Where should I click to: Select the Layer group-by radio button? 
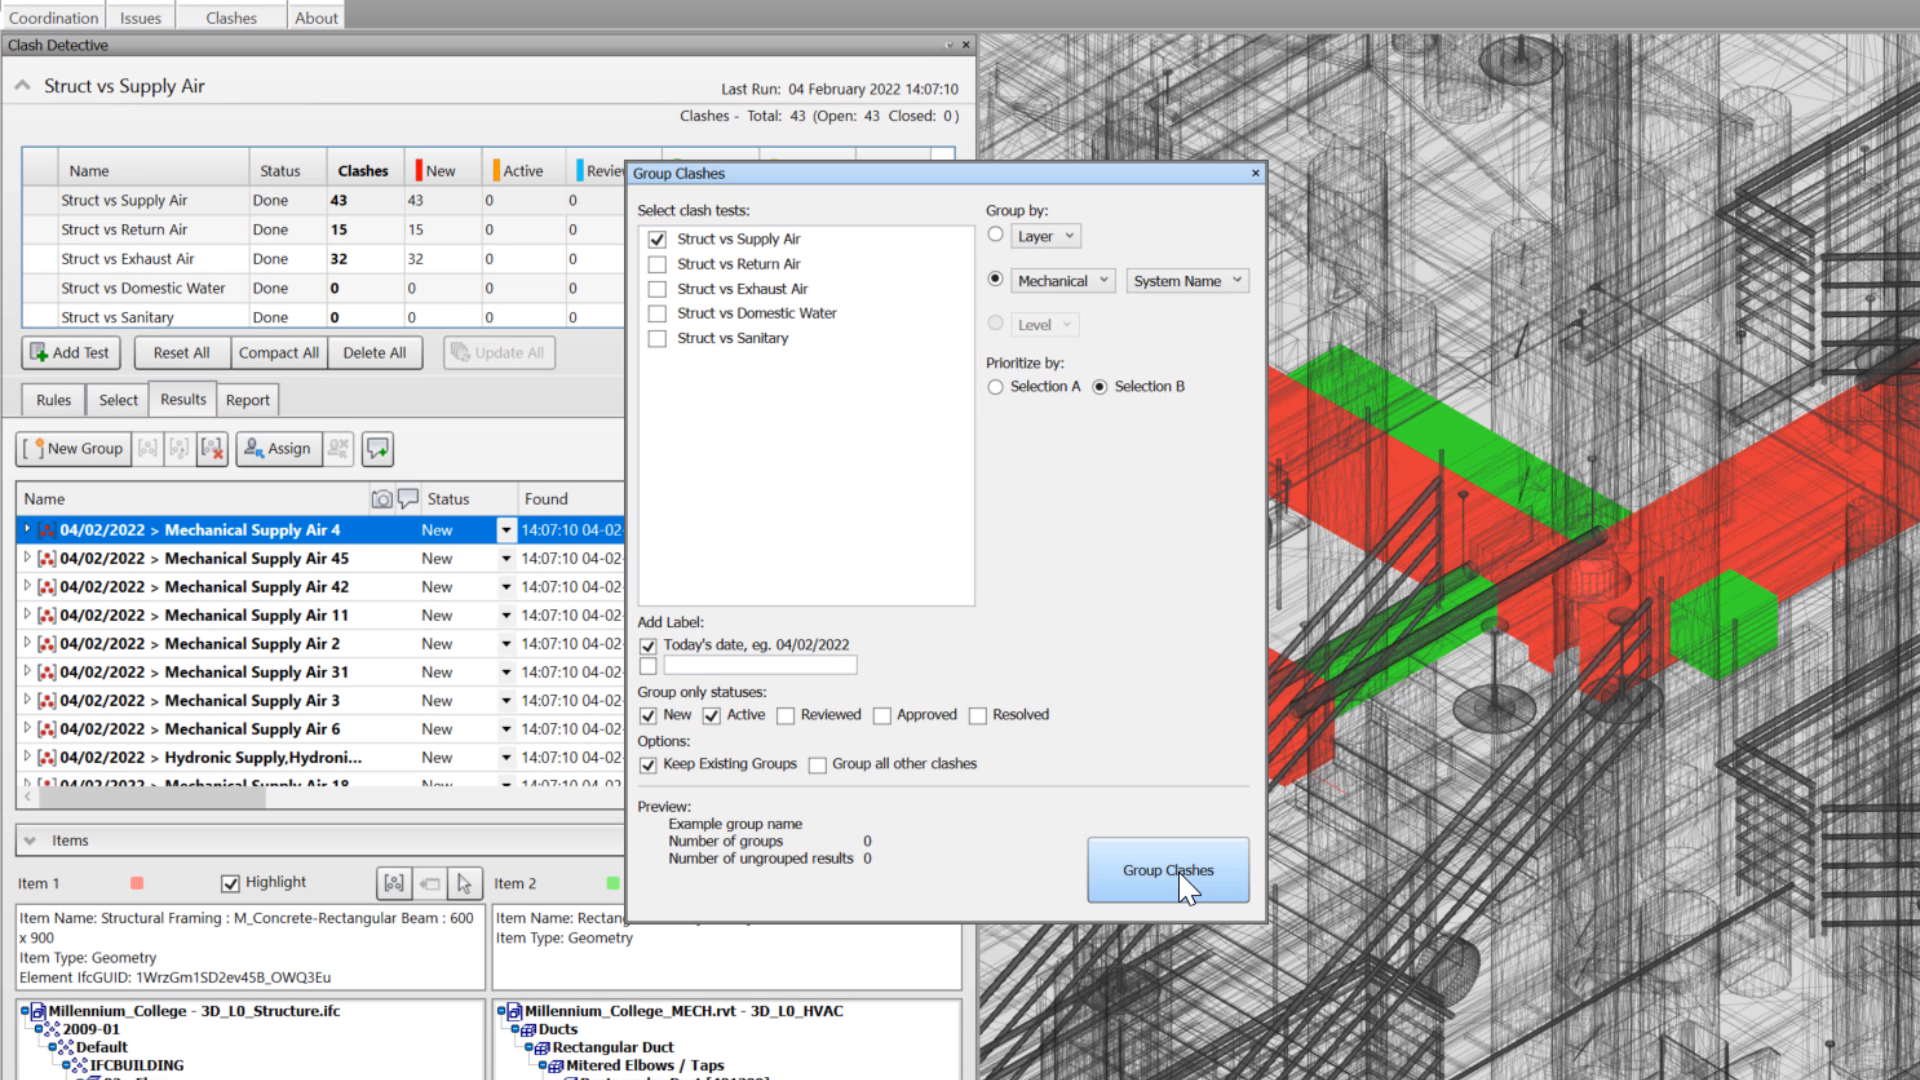(x=995, y=235)
